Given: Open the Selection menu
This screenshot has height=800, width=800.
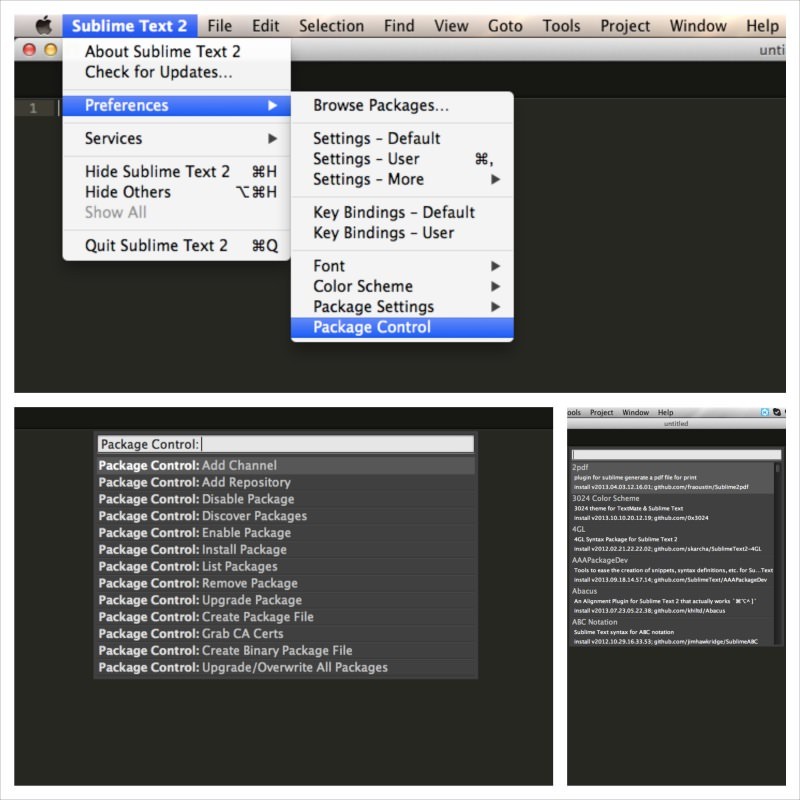Looking at the screenshot, I should coord(332,26).
